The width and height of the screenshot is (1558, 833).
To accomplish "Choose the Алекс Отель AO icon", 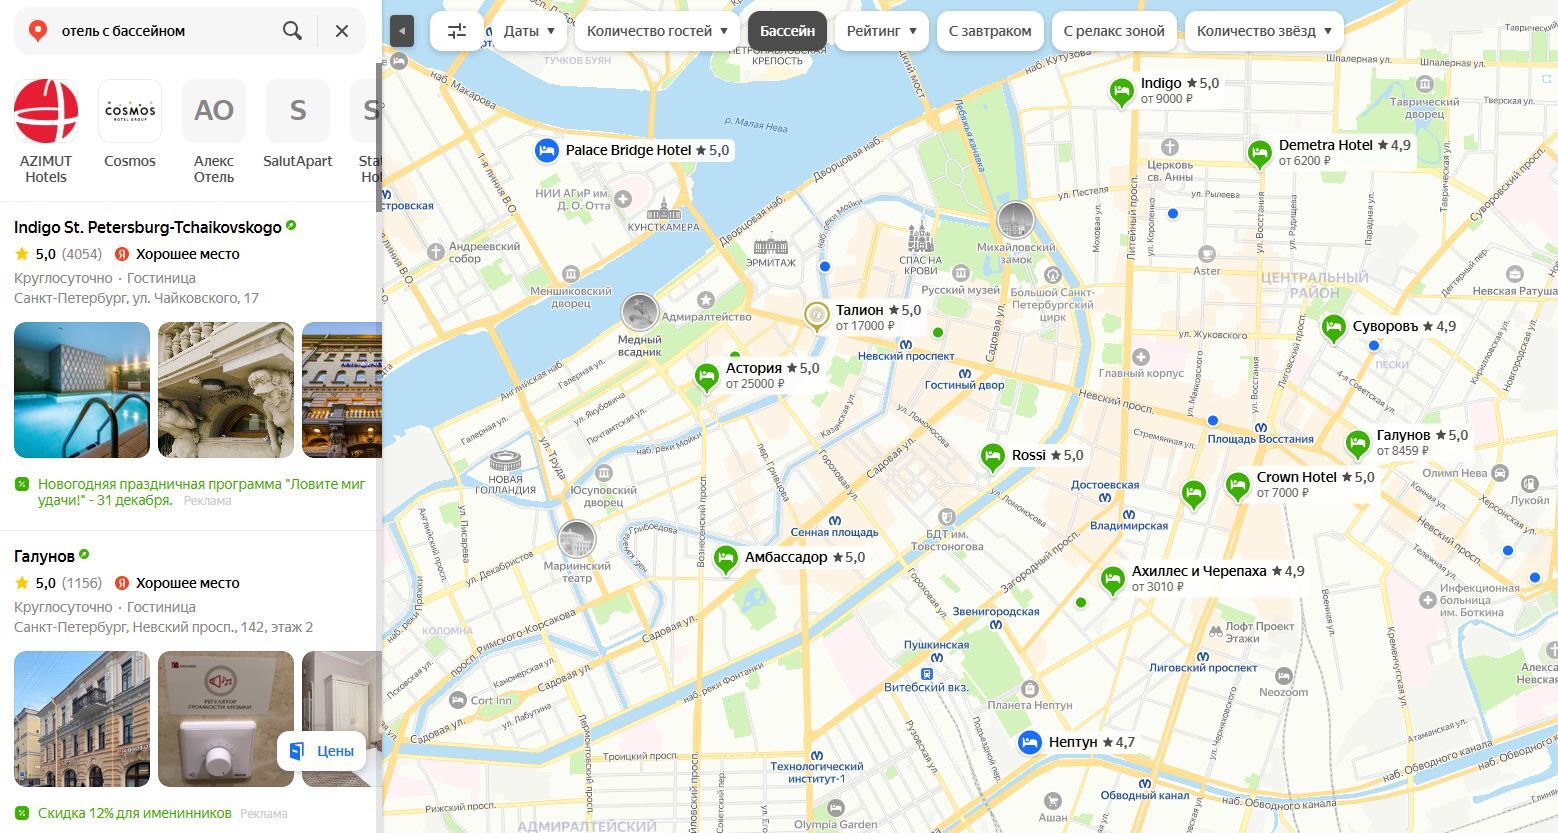I will [x=214, y=111].
